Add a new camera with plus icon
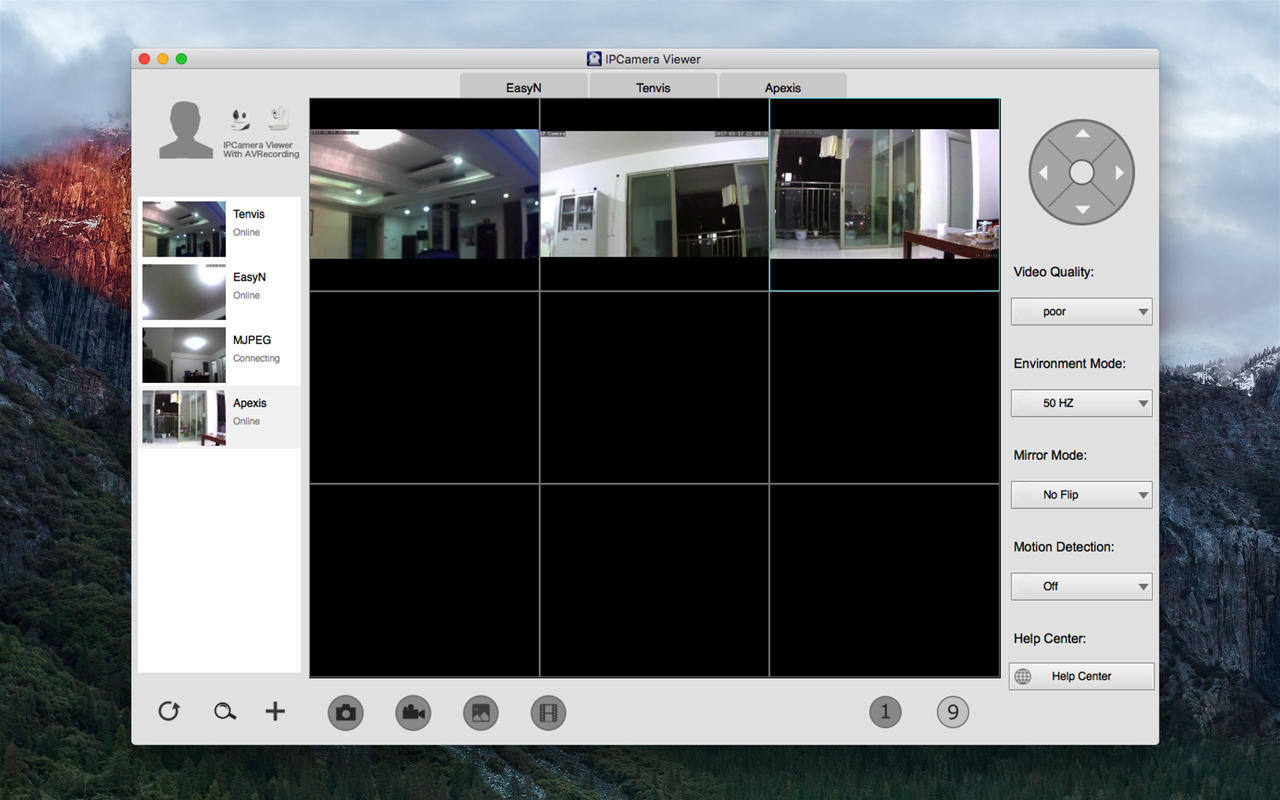The image size is (1280, 800). point(275,711)
